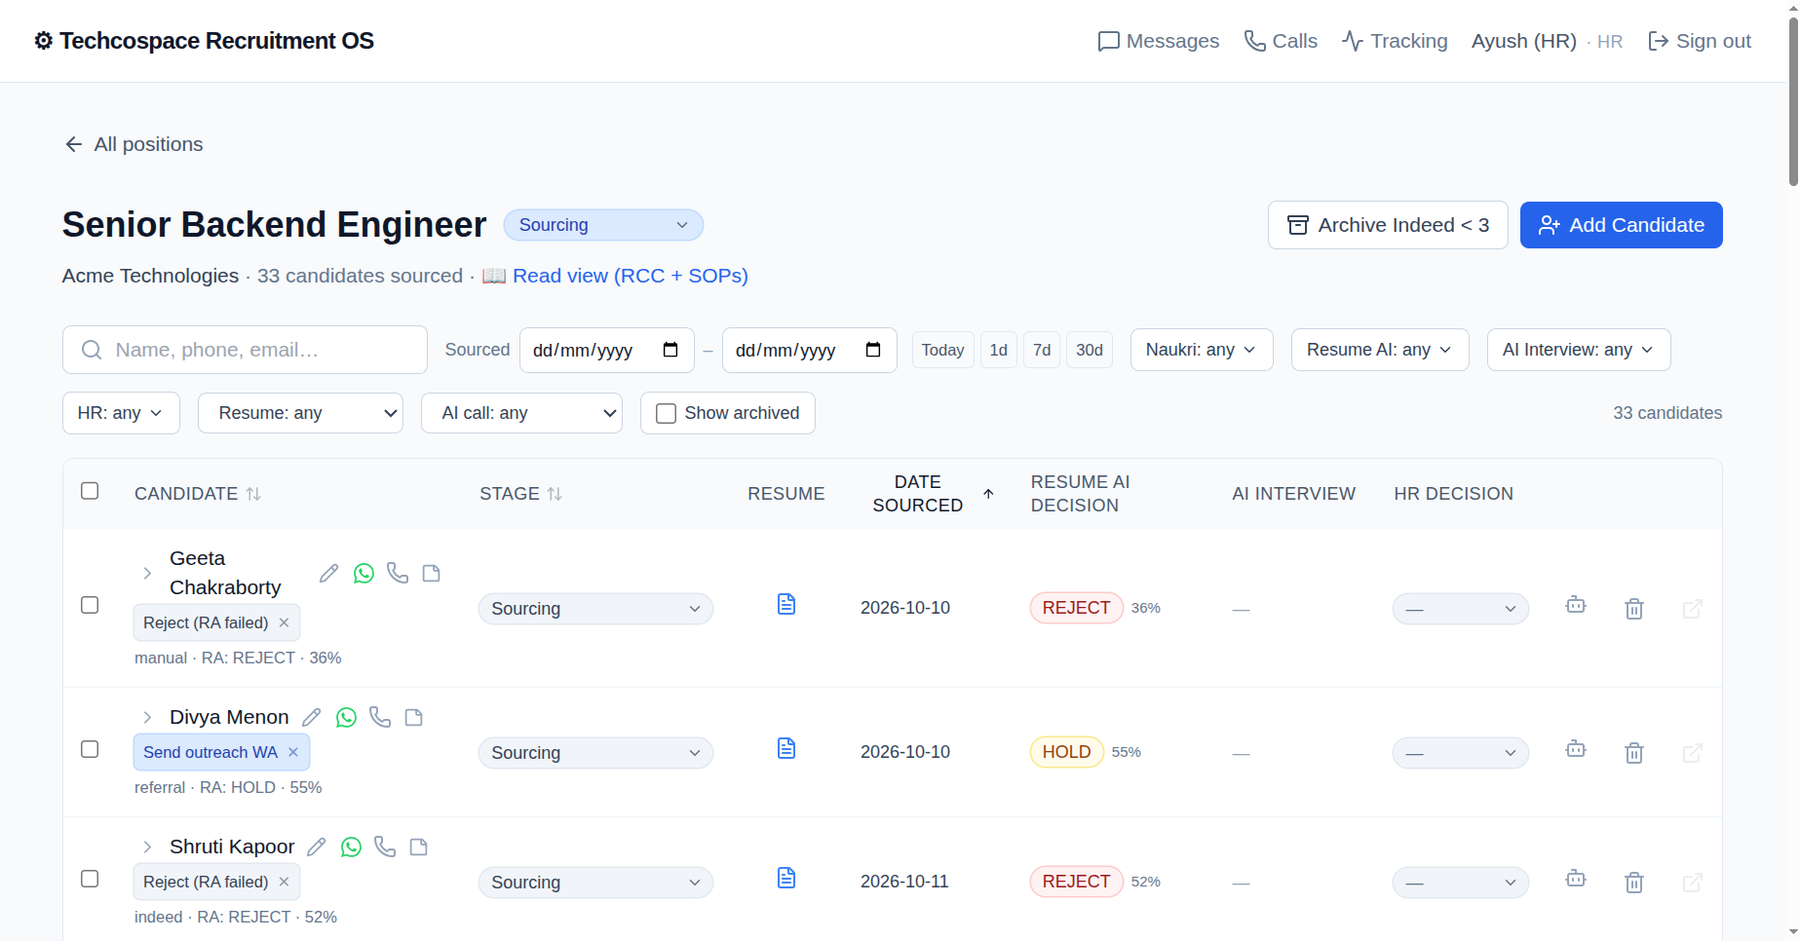This screenshot has height=941, width=1800.
Task: Go back to All positions
Action: (134, 144)
